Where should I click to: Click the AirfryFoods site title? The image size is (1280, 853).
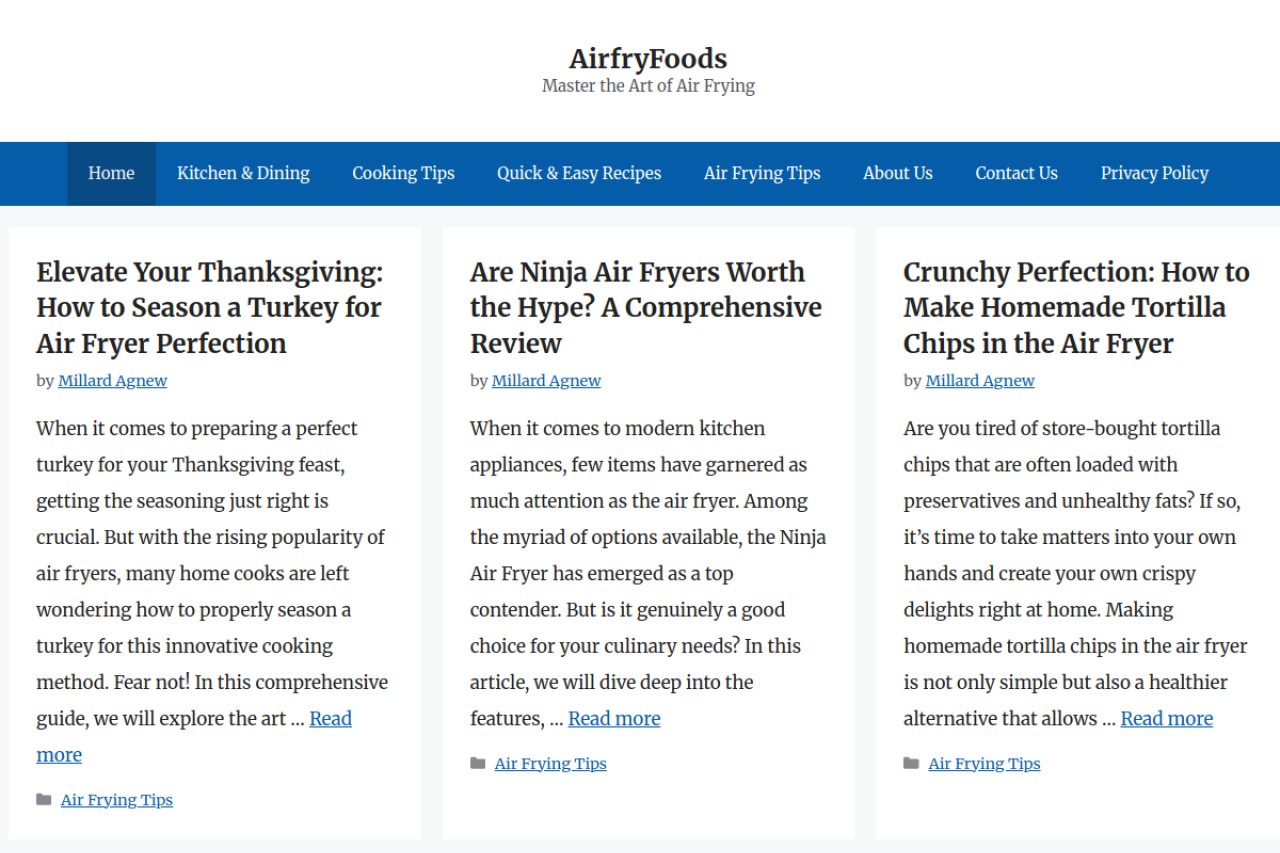(648, 58)
